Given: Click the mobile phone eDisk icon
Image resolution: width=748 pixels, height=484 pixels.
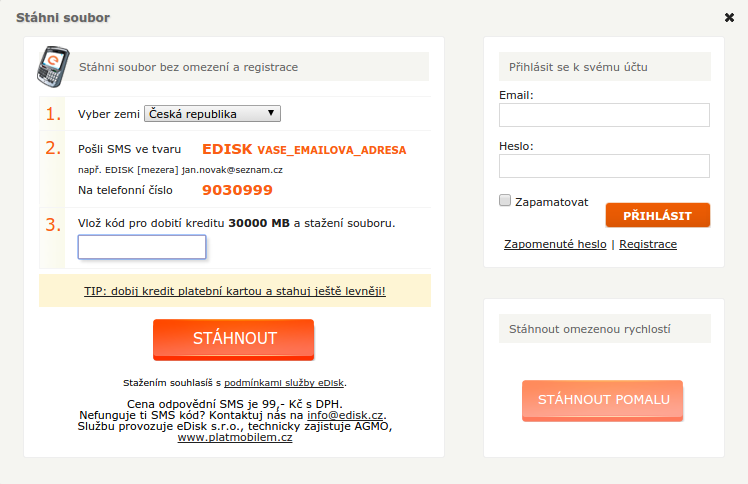Looking at the screenshot, I should tap(53, 67).
